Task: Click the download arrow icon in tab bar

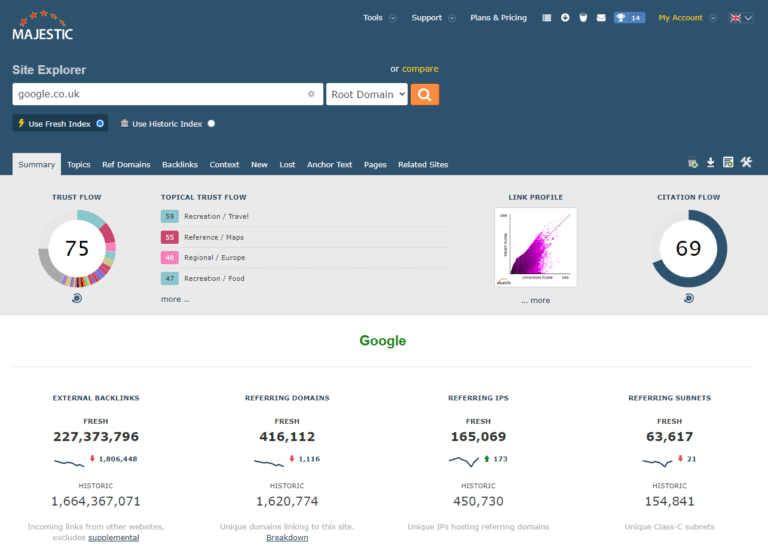Action: 710,163
